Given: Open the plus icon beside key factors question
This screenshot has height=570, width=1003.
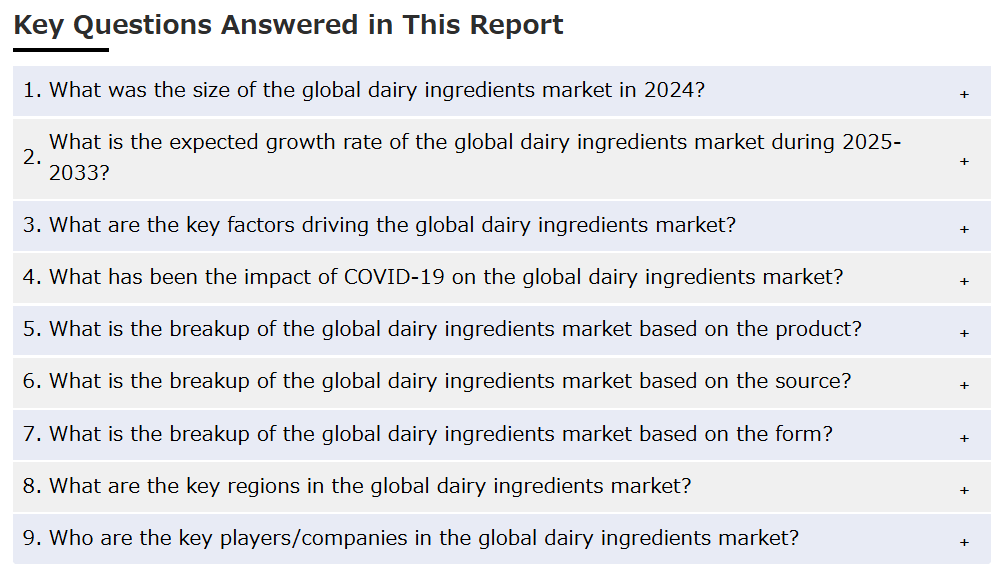Looking at the screenshot, I should point(964,229).
